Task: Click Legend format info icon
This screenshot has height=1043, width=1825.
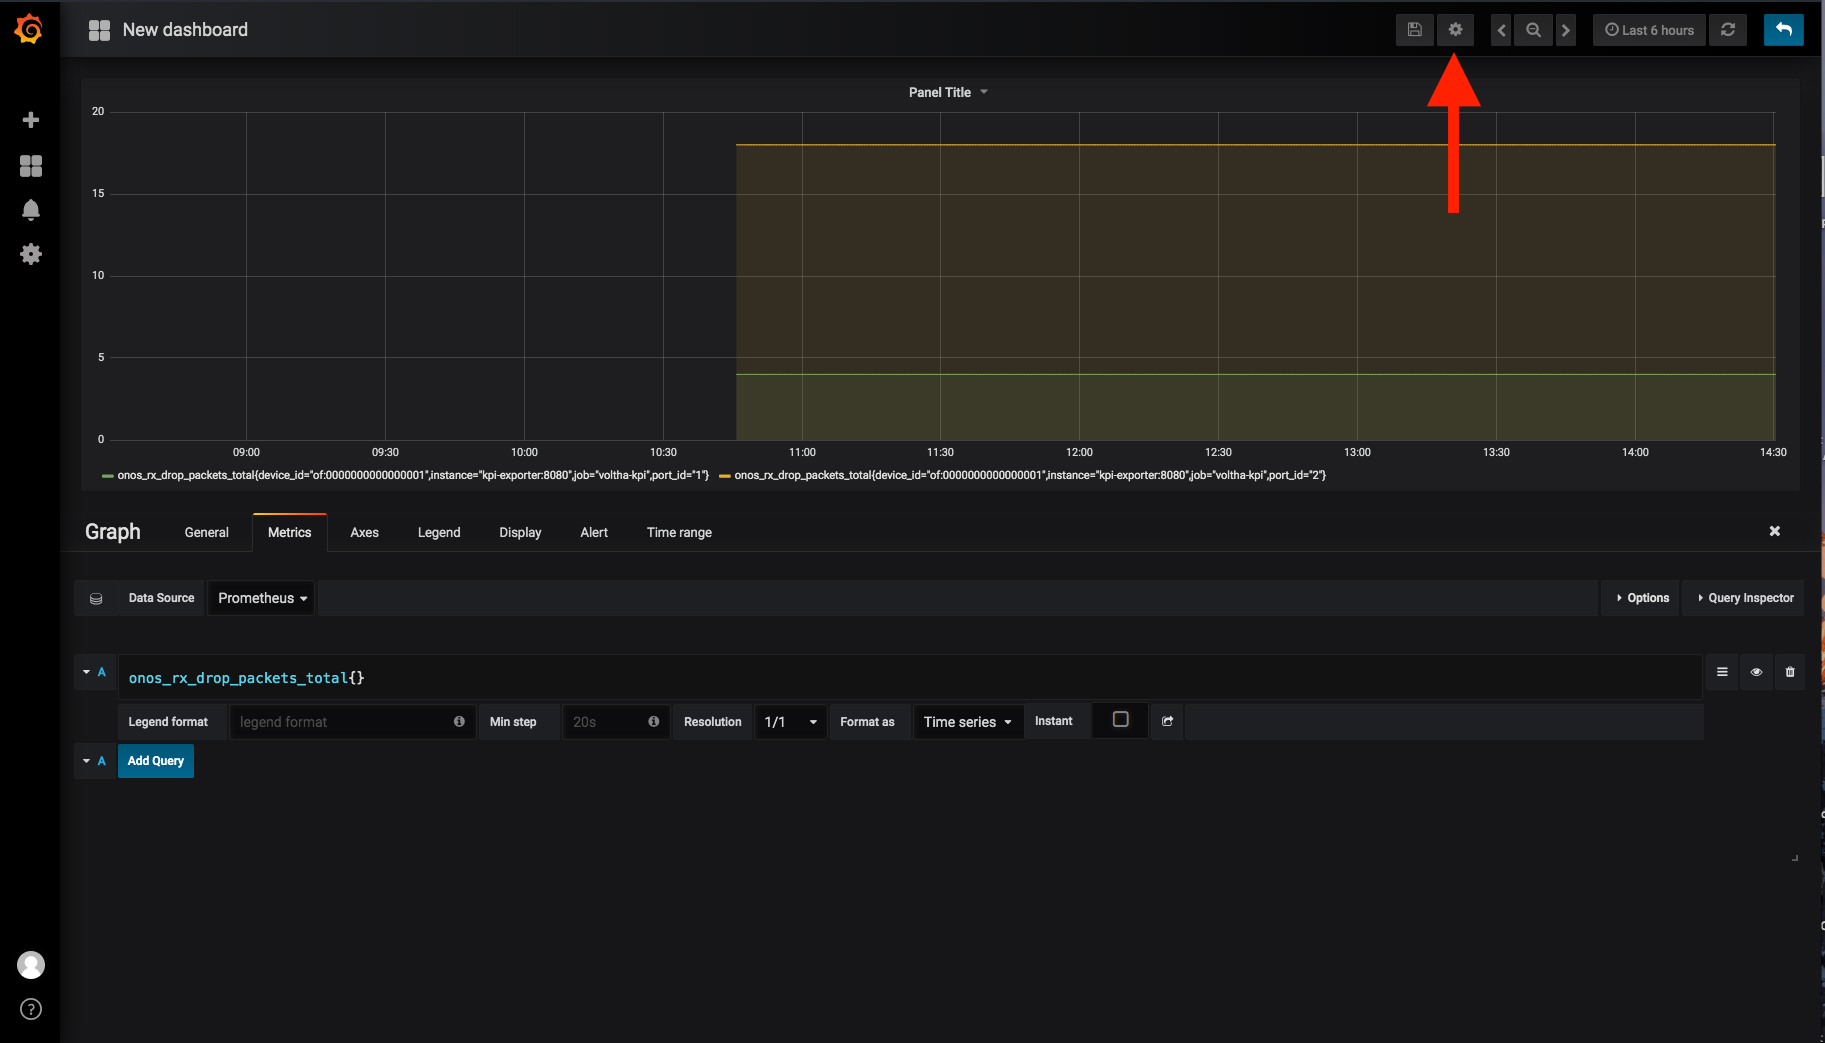Action: coord(459,721)
